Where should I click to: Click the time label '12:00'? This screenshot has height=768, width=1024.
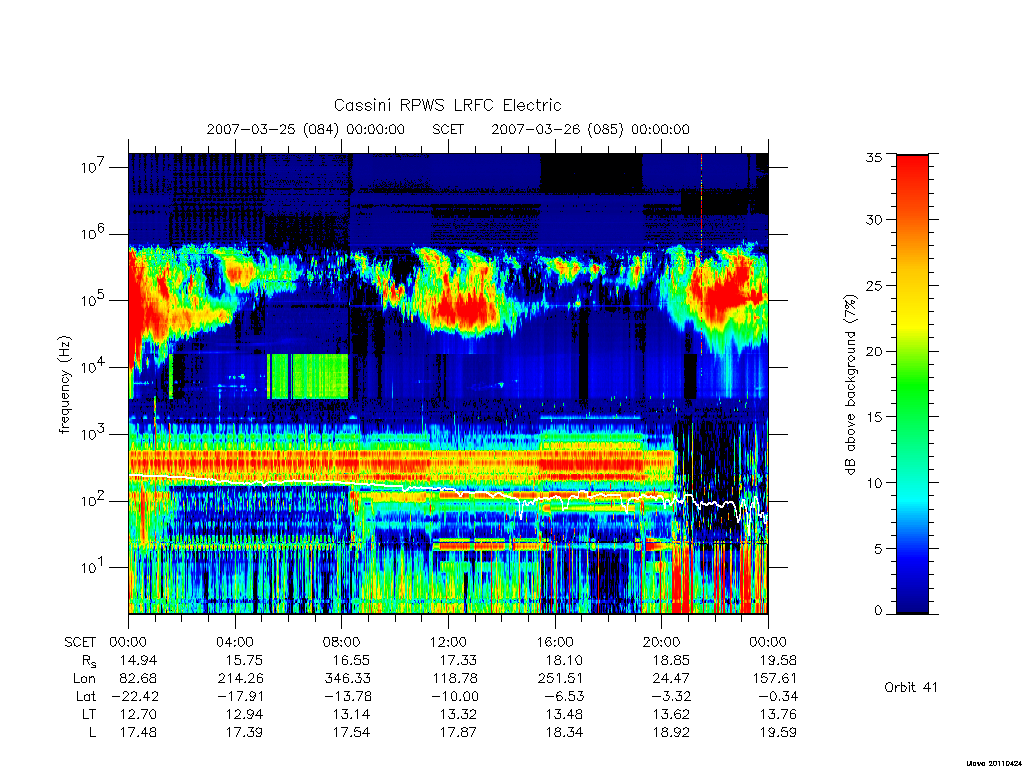click(448, 642)
